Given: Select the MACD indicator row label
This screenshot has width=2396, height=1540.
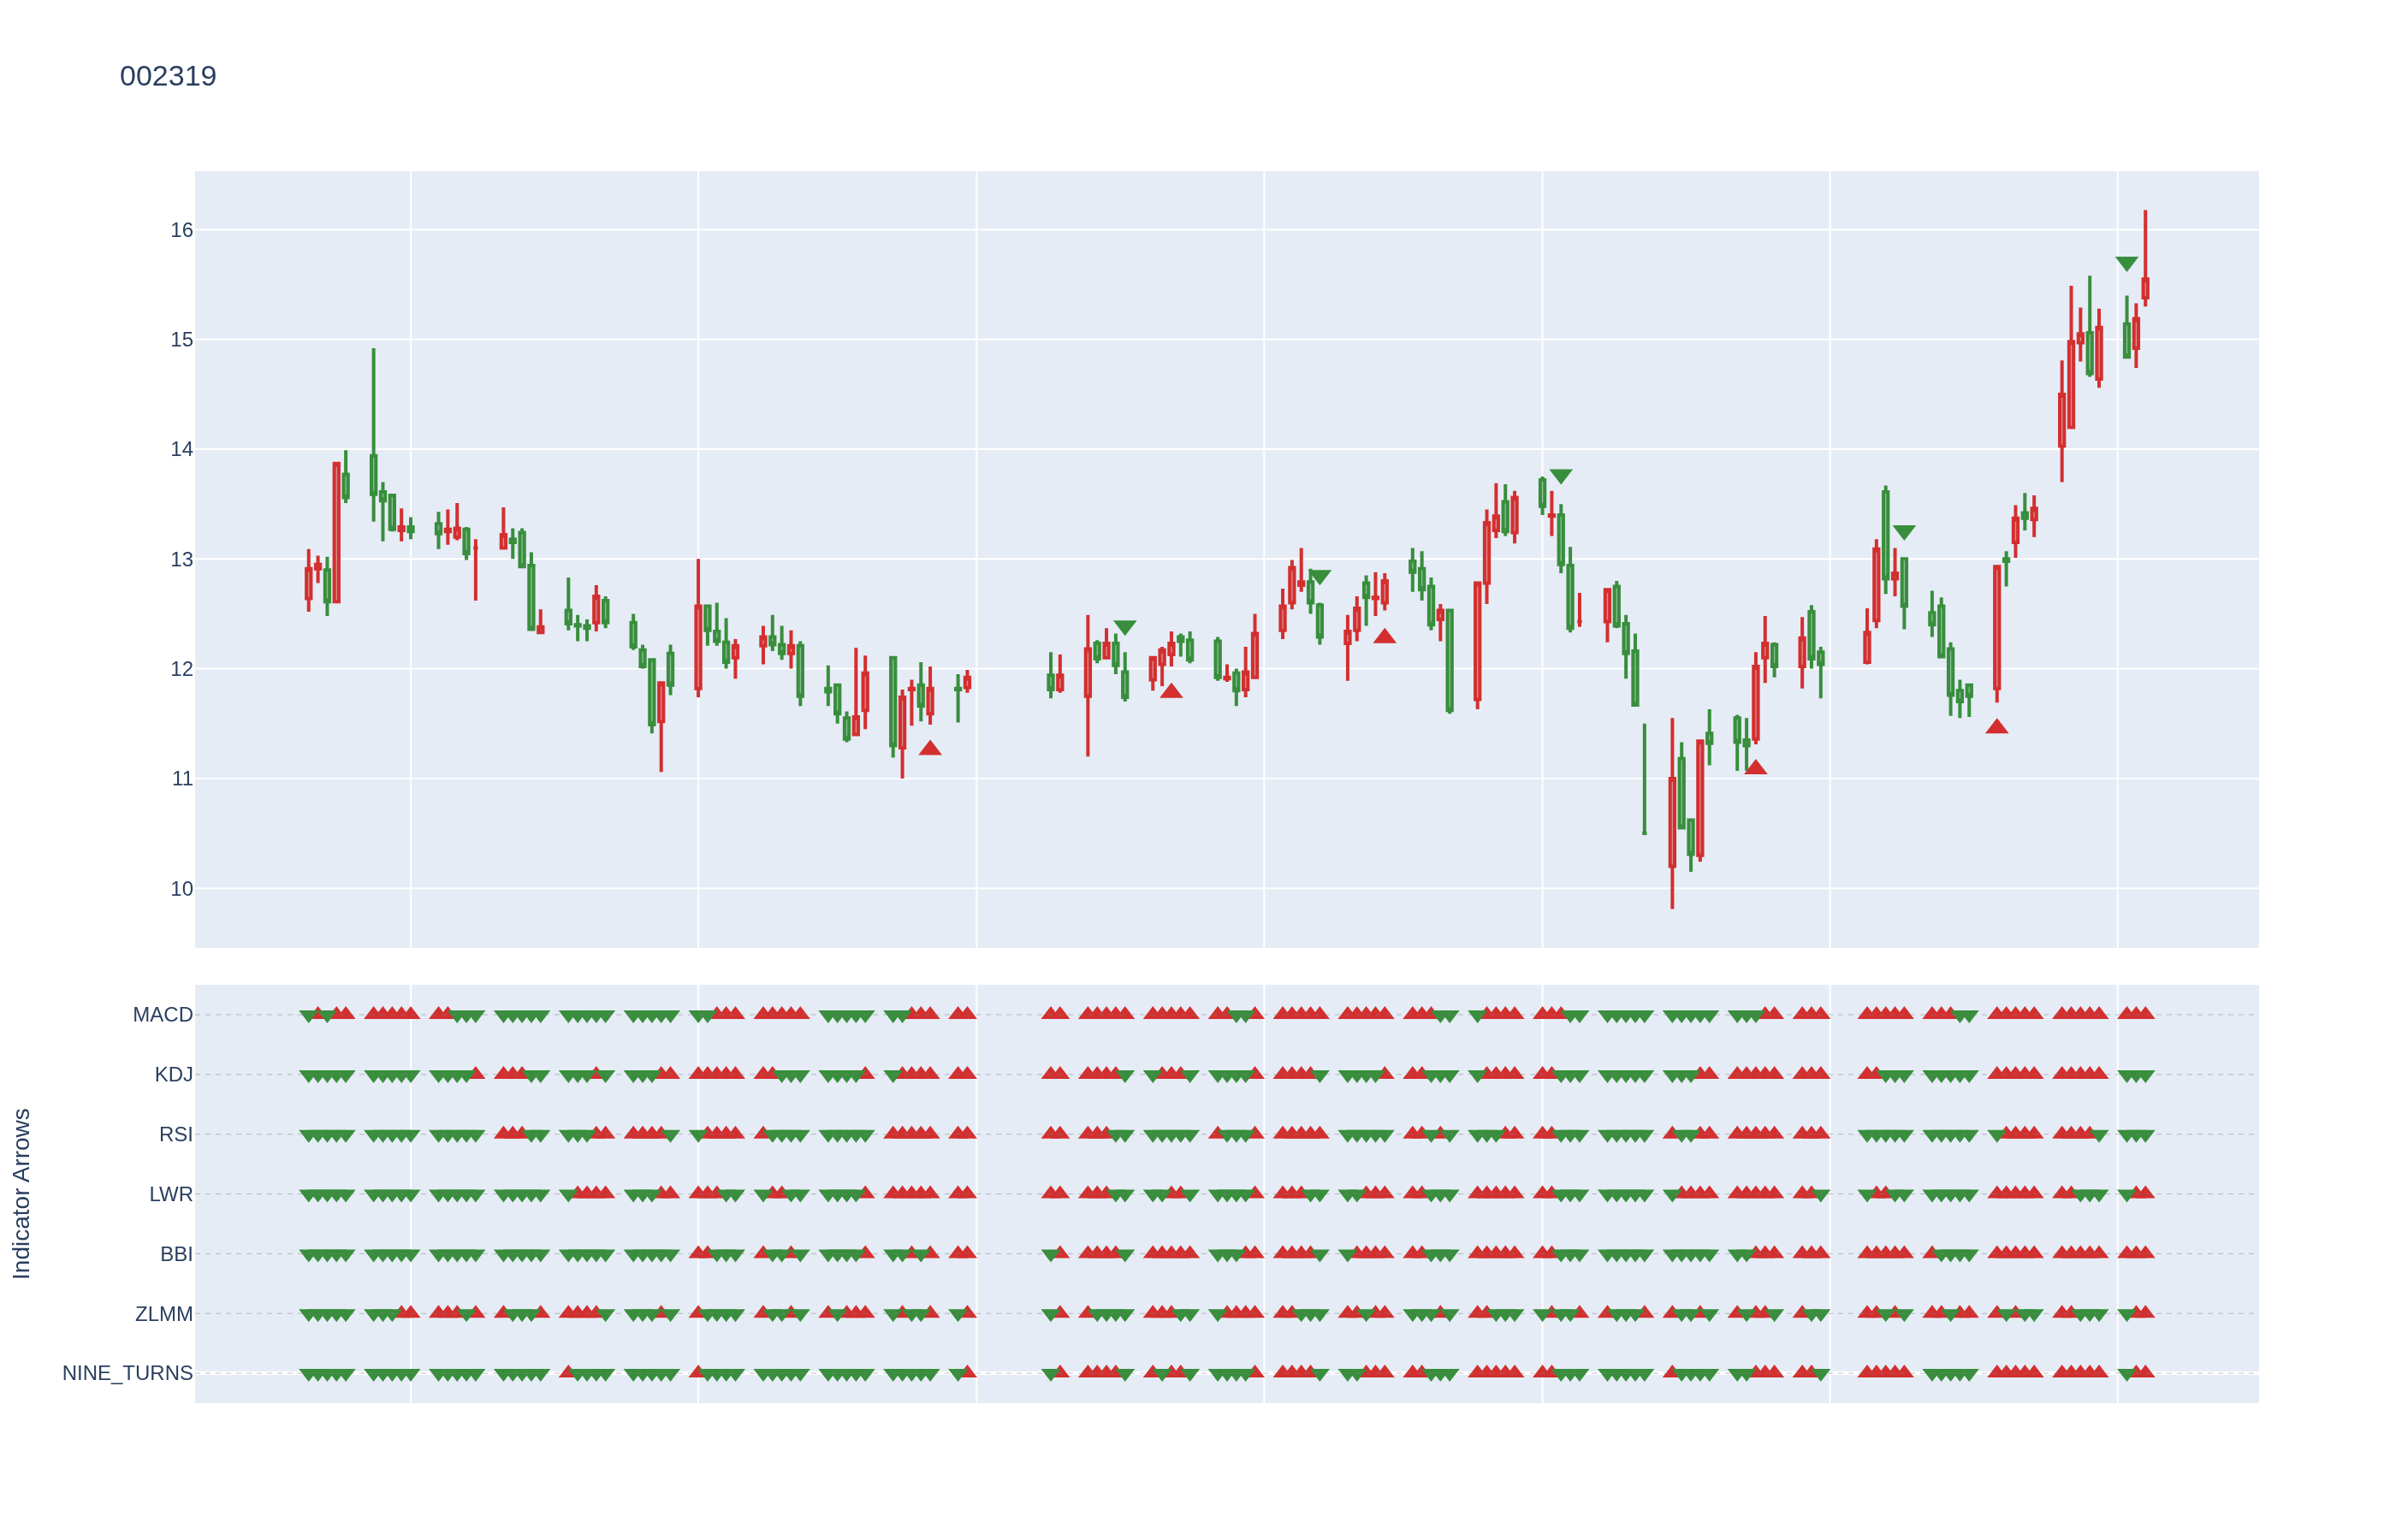Looking at the screenshot, I should click(x=162, y=1015).
